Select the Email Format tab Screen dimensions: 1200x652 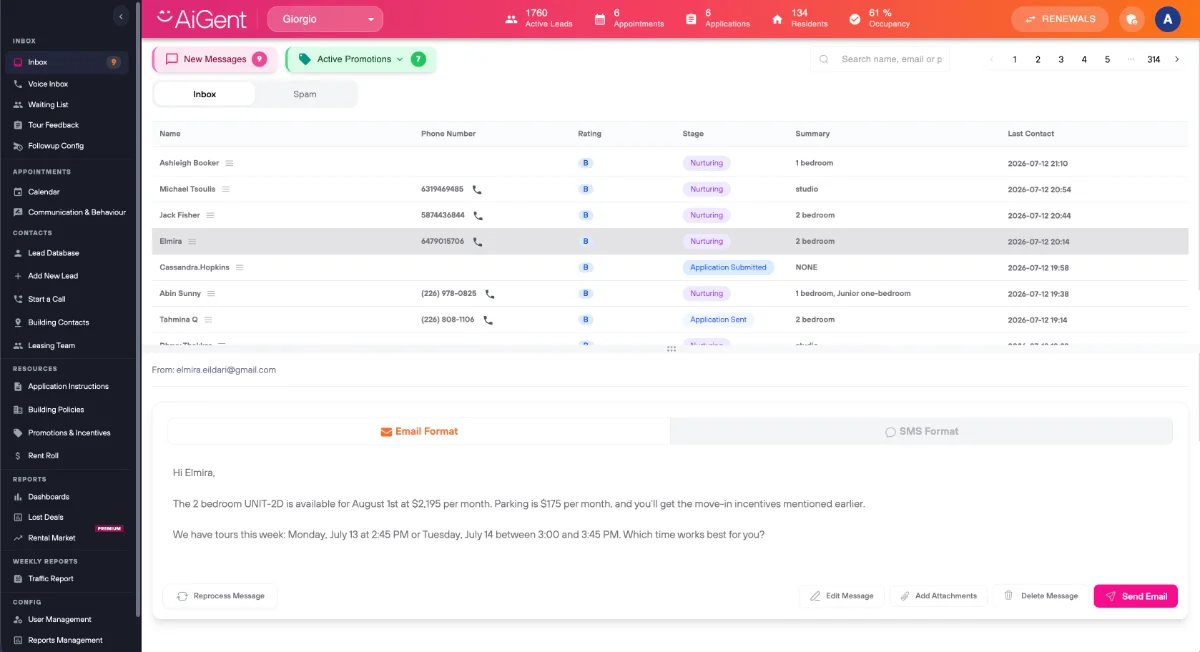coord(419,431)
